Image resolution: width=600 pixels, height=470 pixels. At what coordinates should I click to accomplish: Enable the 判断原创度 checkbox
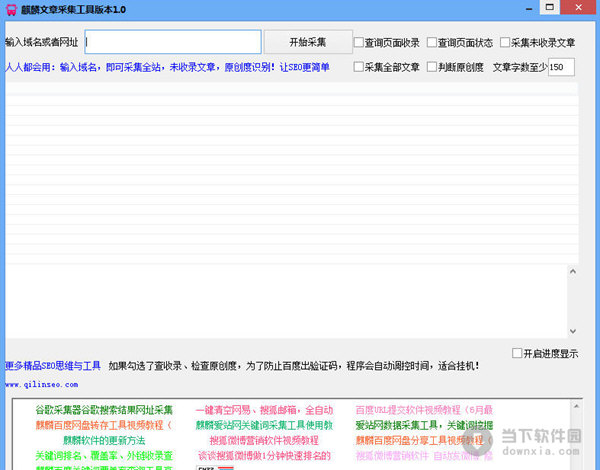coord(432,67)
